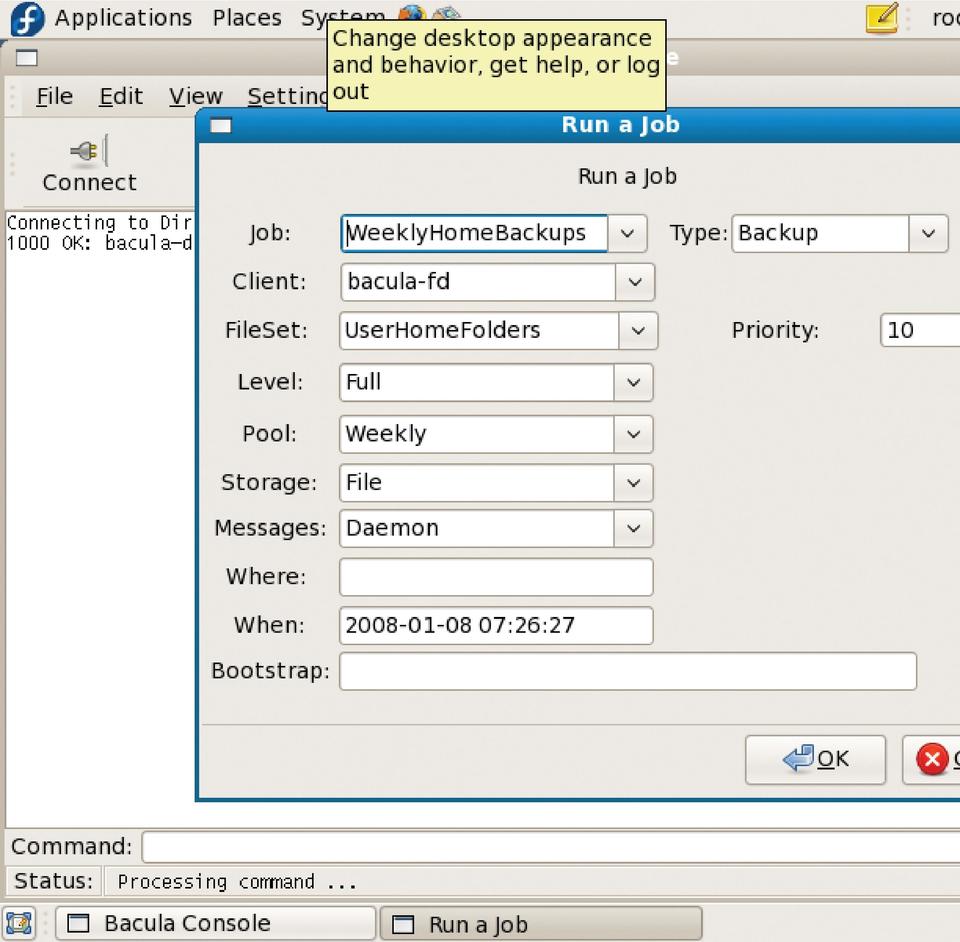Open the View menu in Bacula Console
This screenshot has width=960, height=942.
click(195, 96)
